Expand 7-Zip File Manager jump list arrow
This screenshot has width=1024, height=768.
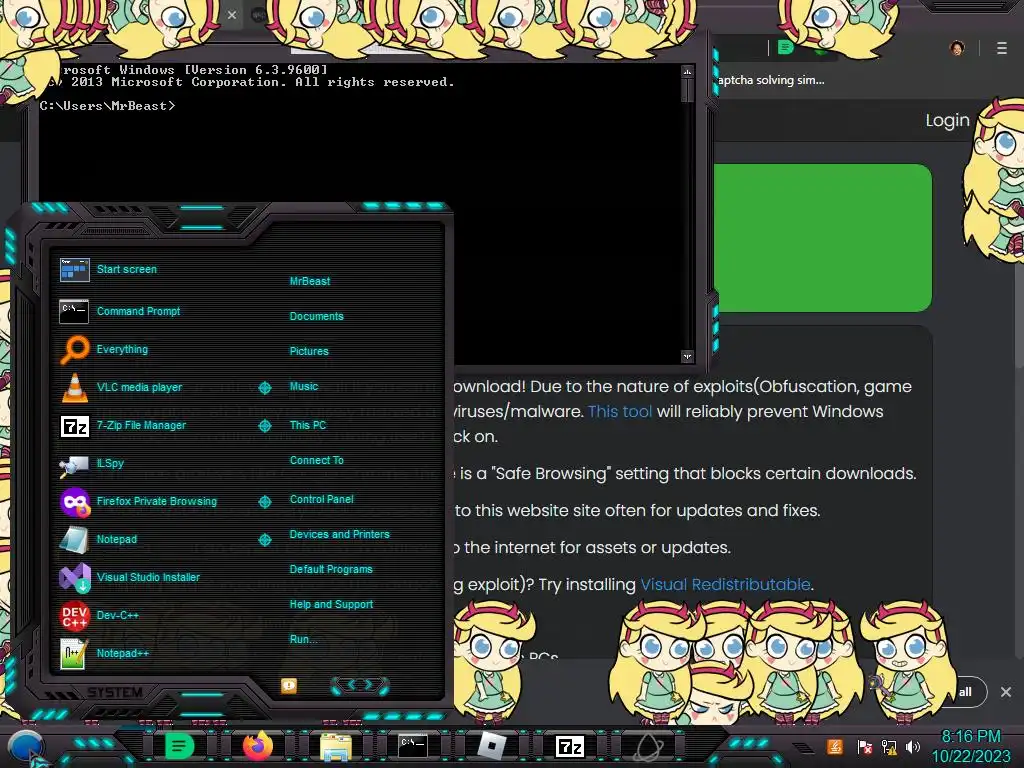tap(264, 426)
